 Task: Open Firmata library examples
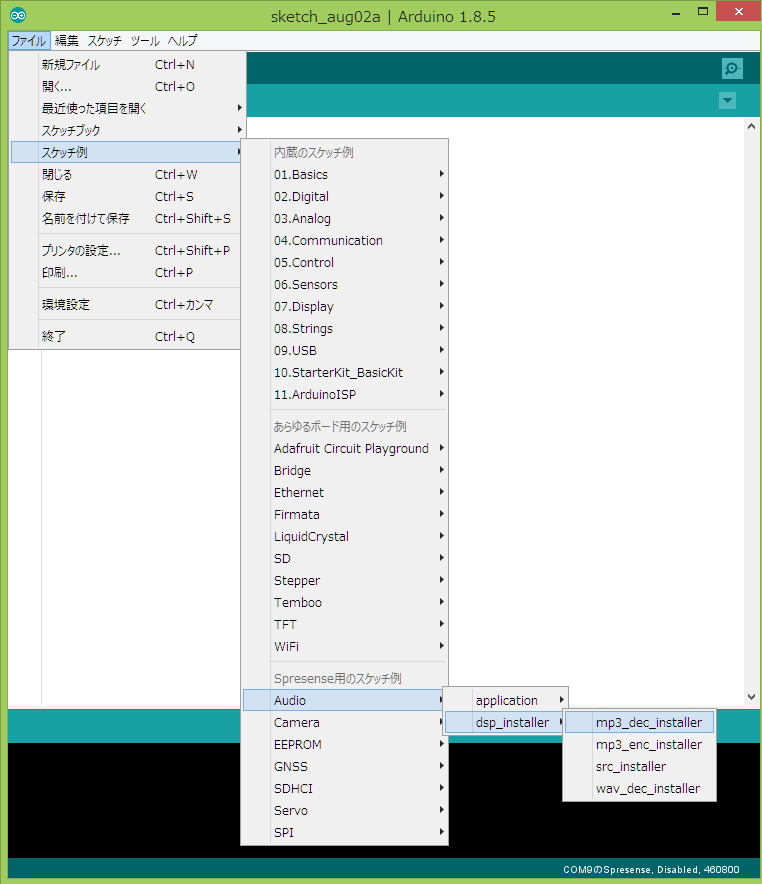pyautogui.click(x=345, y=515)
